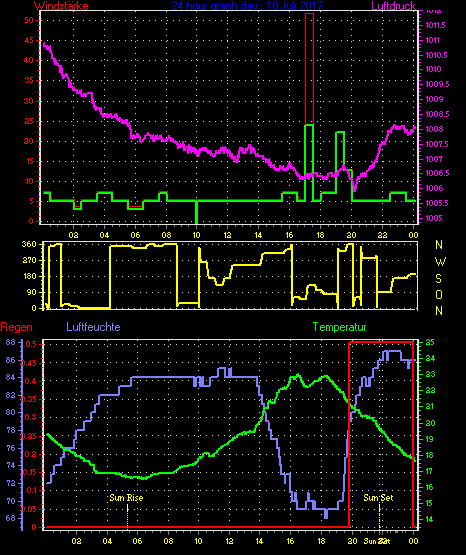Select the yellow O compass label
The width and height of the screenshot is (466, 555).
tap(439, 294)
